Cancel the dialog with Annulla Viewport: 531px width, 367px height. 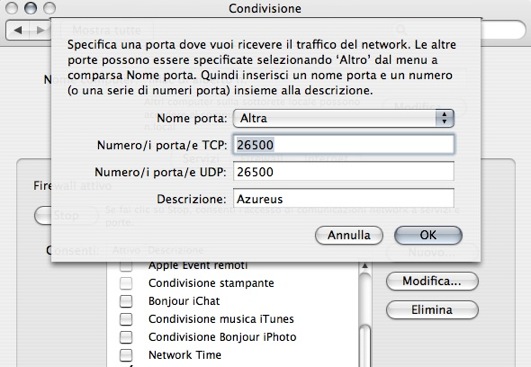(x=349, y=235)
